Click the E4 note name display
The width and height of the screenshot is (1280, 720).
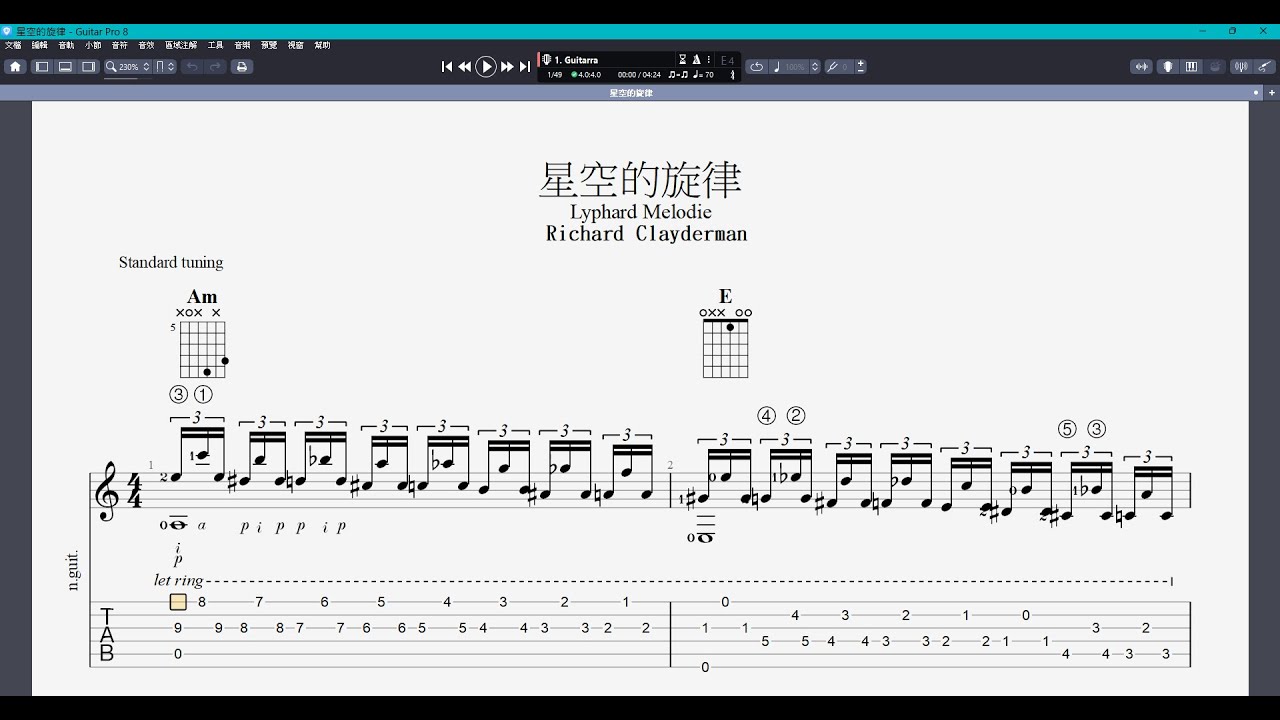pos(727,61)
